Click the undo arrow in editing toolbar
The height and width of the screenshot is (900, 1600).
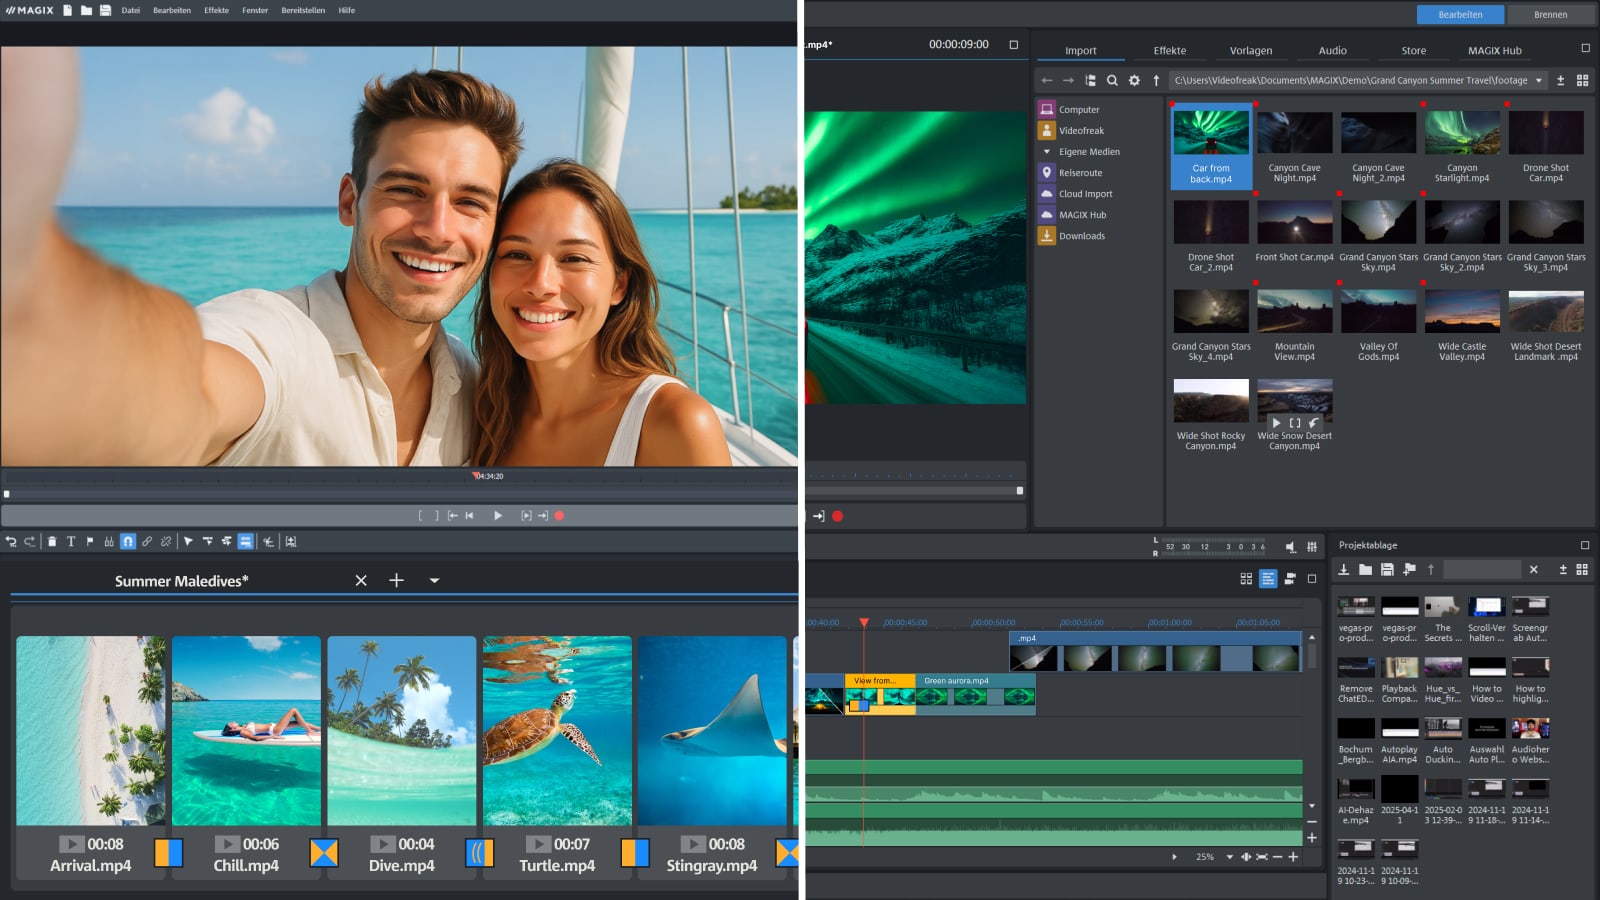(11, 542)
